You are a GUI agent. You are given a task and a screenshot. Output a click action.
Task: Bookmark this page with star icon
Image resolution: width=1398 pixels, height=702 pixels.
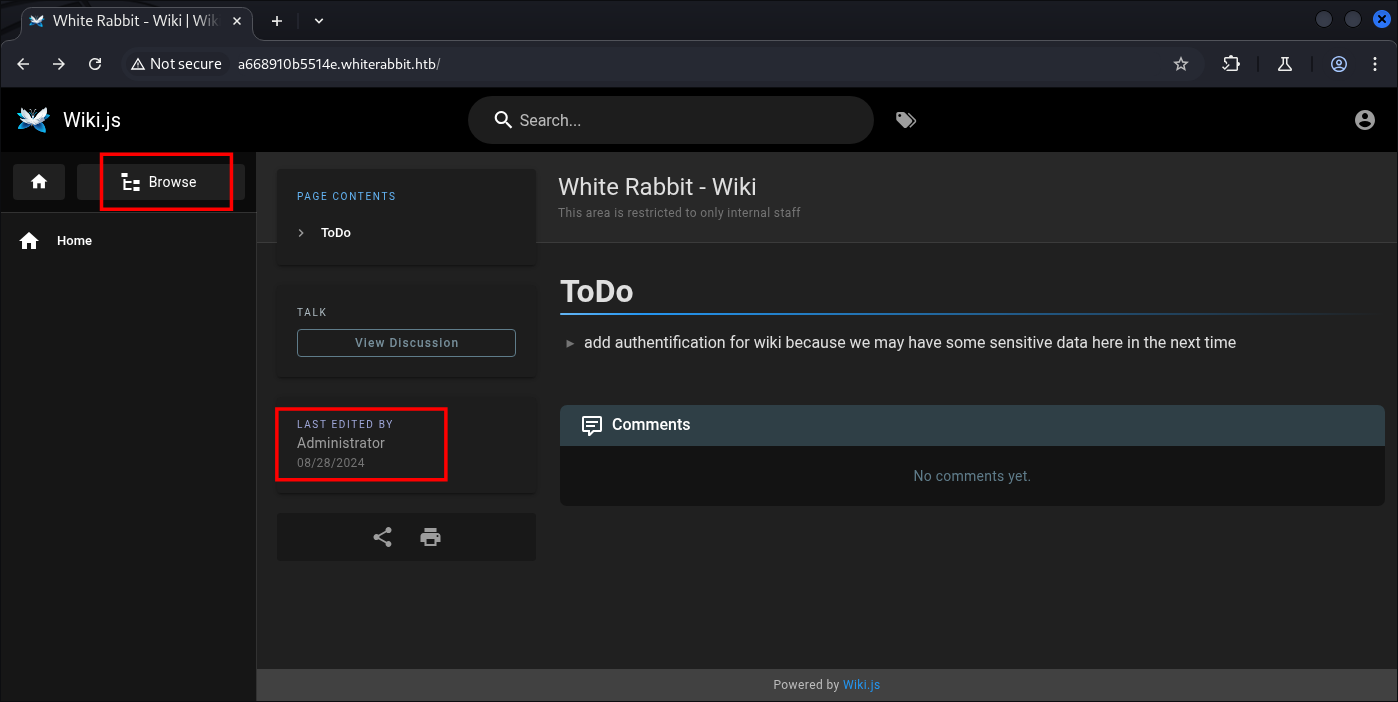click(1181, 64)
